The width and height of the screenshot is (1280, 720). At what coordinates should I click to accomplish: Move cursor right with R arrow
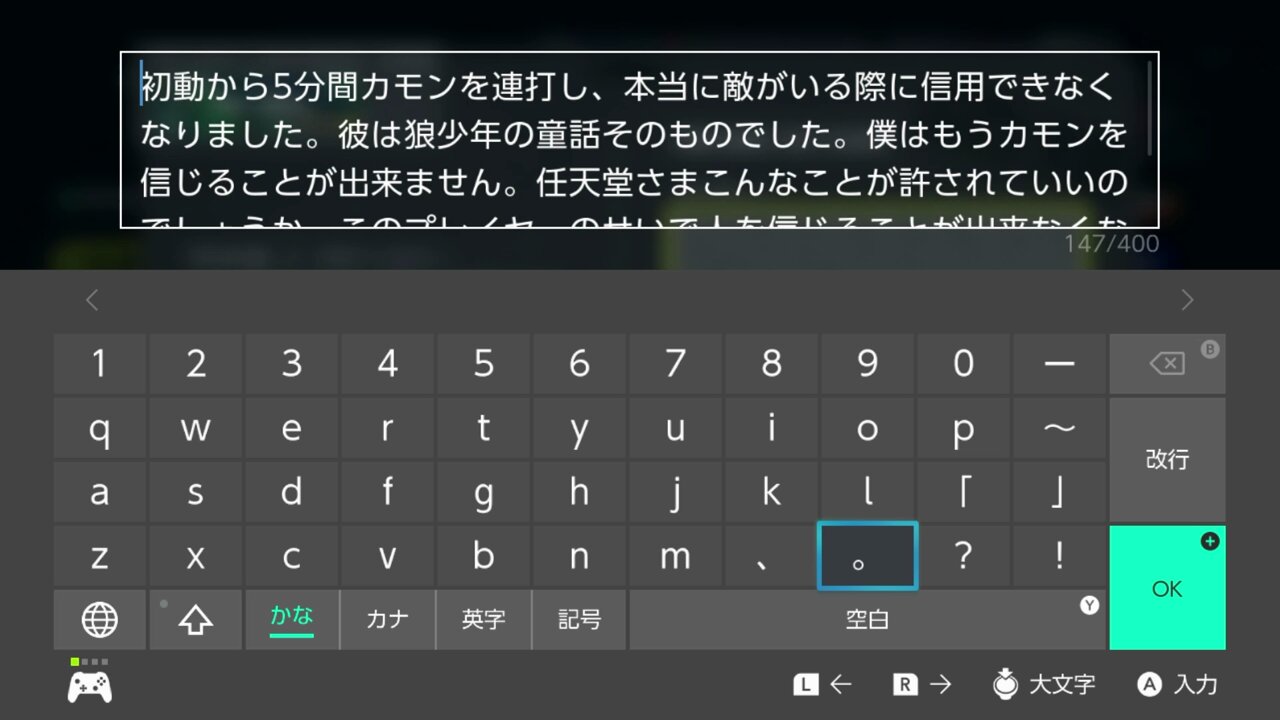[x=922, y=685]
